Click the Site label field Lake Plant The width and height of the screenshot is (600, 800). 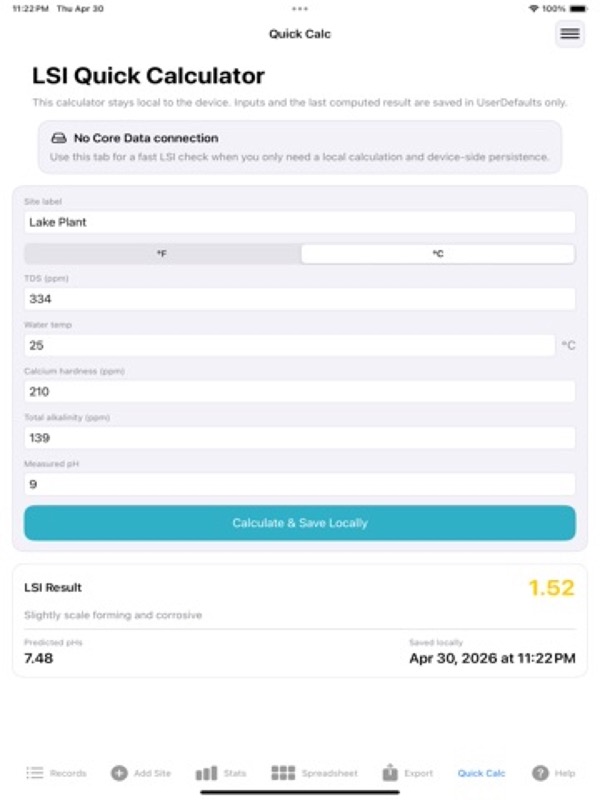pos(300,222)
